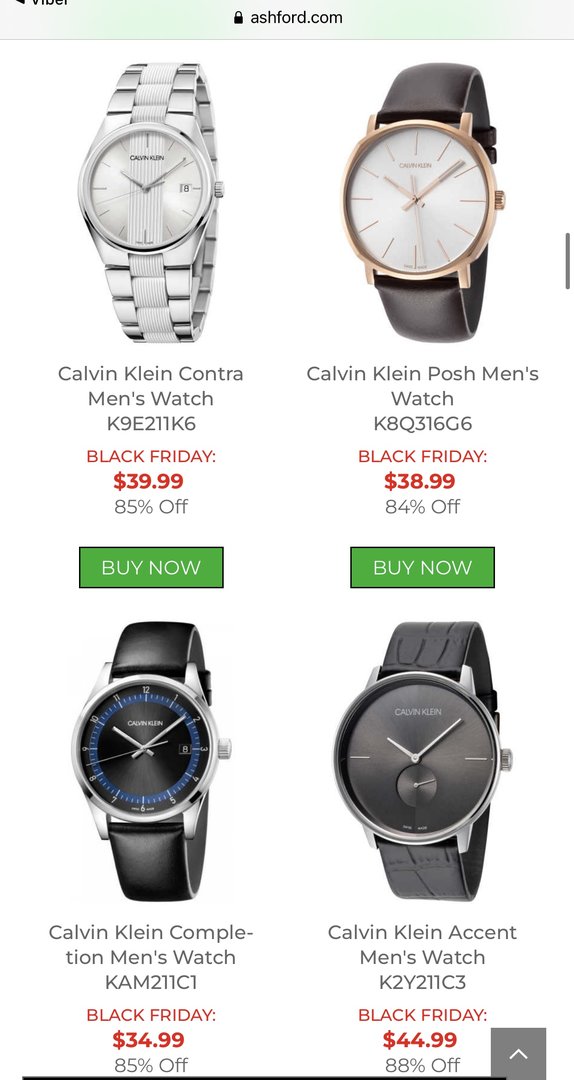Open the silver Contra watch image
574x1080 pixels.
click(x=151, y=202)
